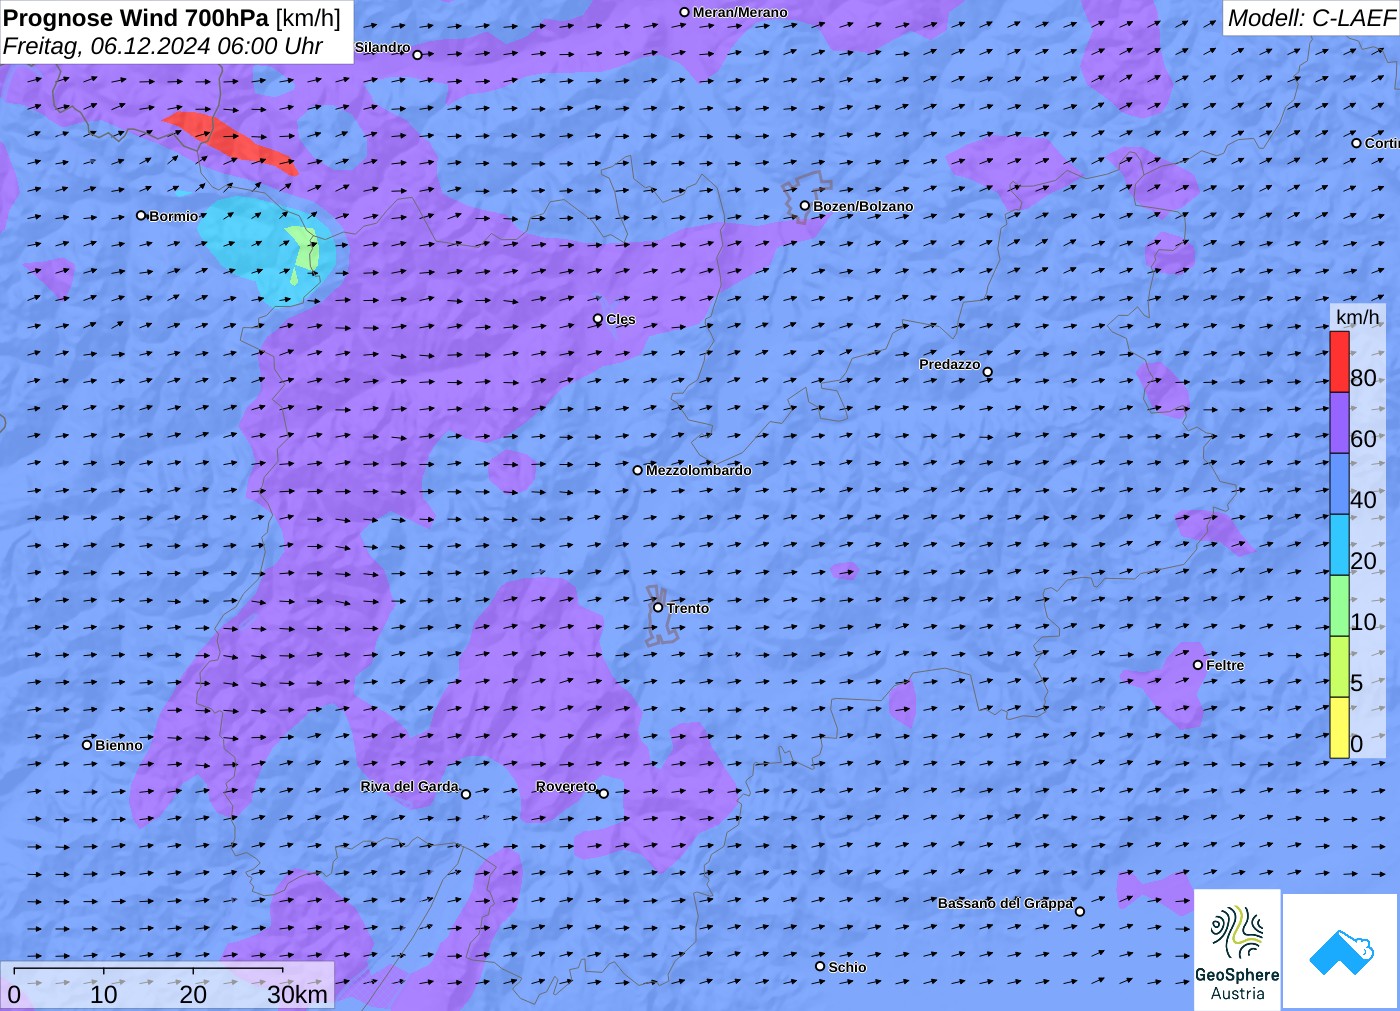The width and height of the screenshot is (1400, 1011).
Task: Click the Bienno city marker
Action: point(87,744)
